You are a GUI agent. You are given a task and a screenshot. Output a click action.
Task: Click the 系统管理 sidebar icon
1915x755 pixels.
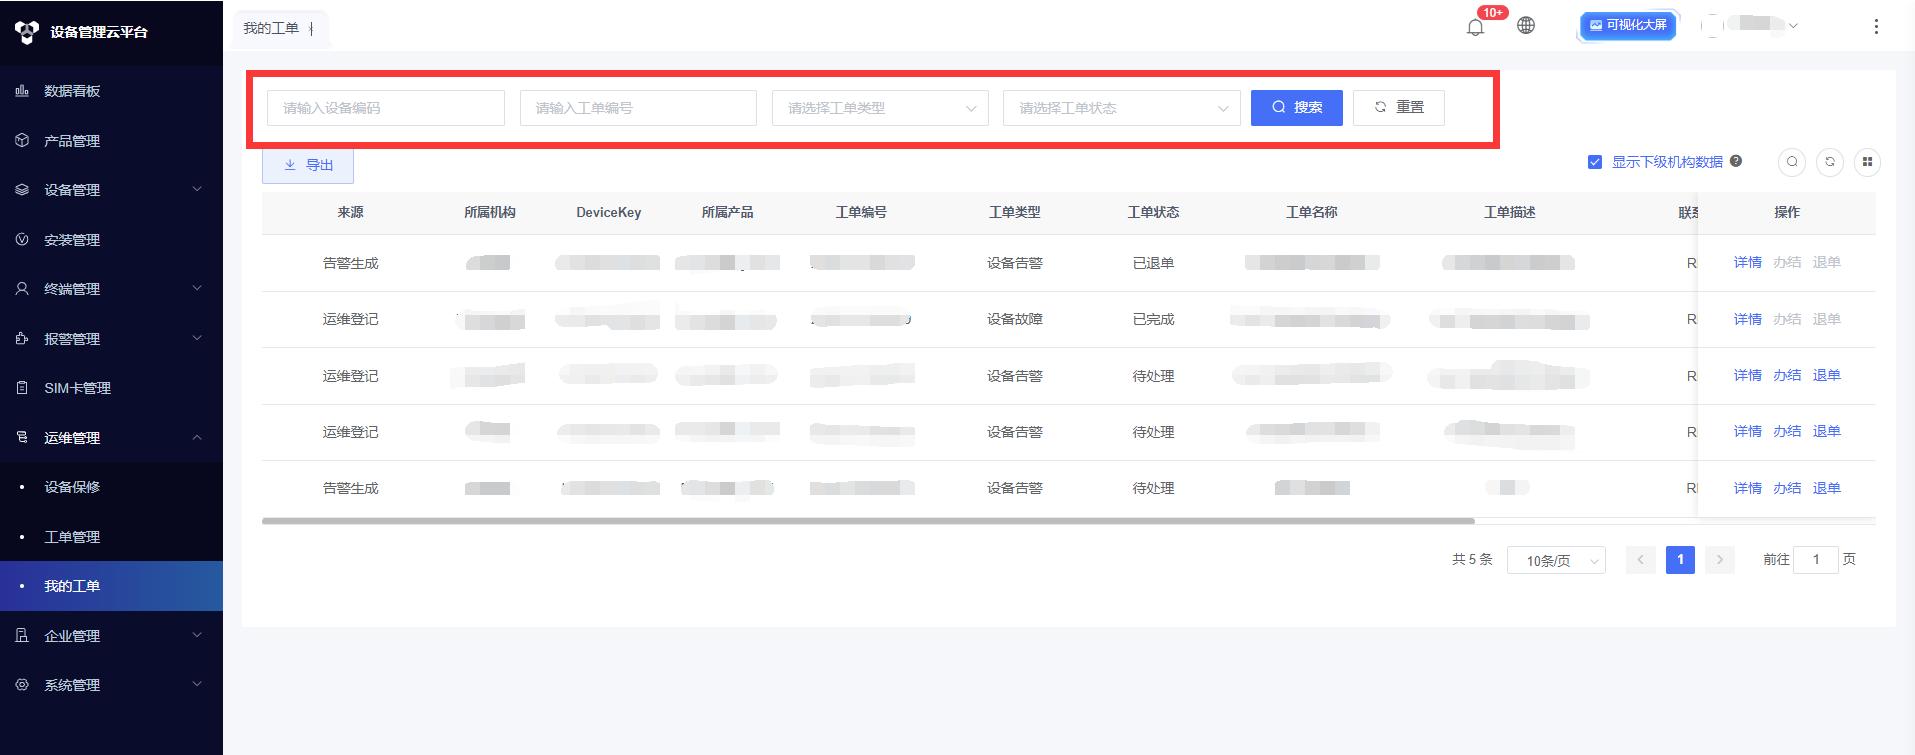(22, 685)
